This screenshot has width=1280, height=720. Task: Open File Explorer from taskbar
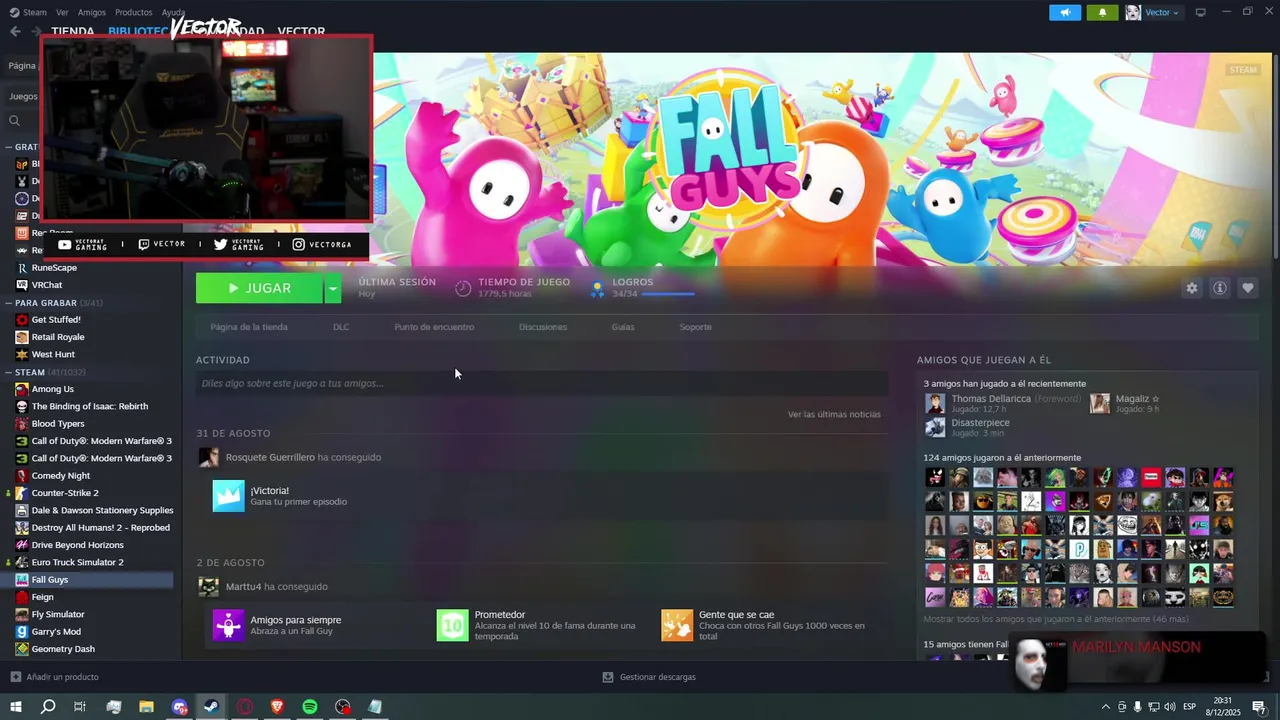click(x=146, y=707)
